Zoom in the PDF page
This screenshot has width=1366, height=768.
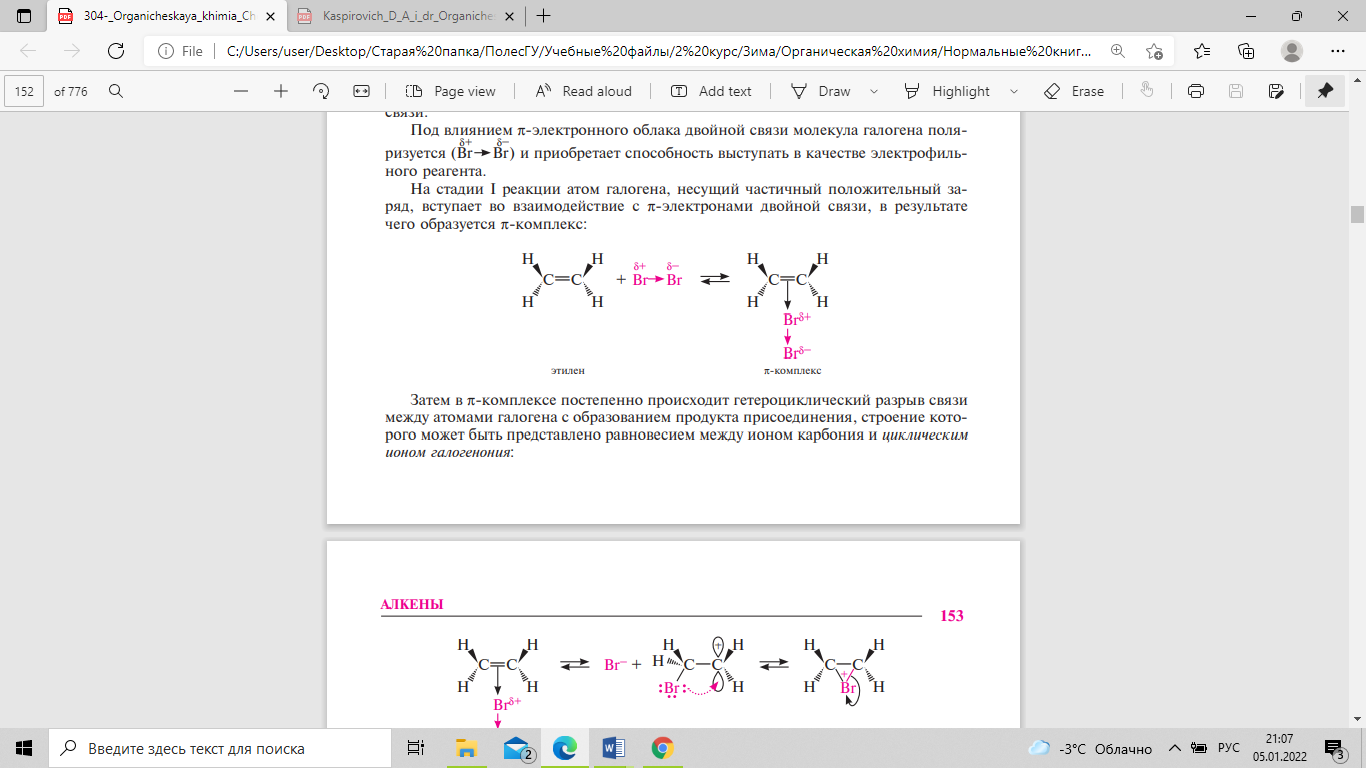click(281, 91)
